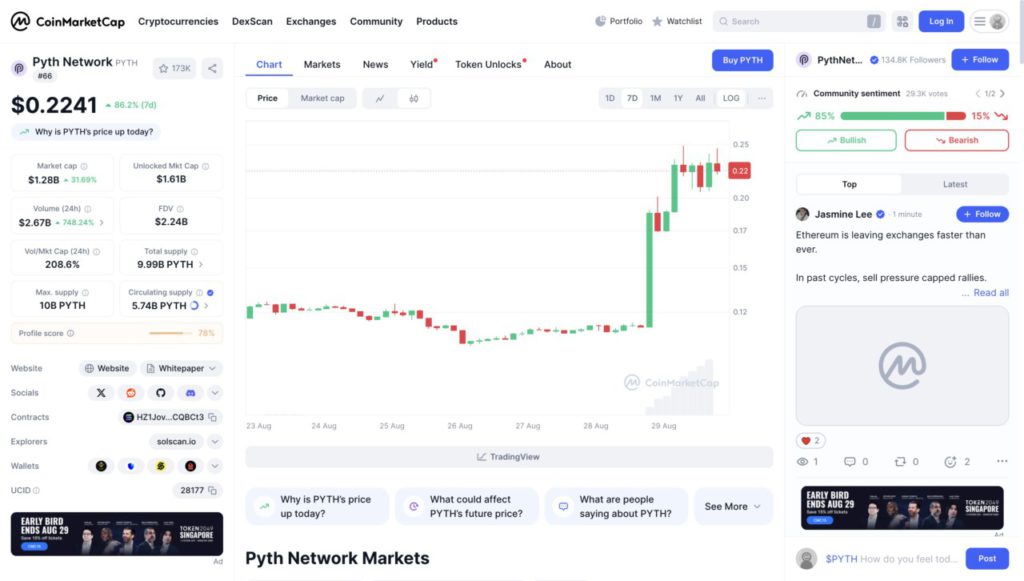Switch chart to line view
The width and height of the screenshot is (1024, 581).
click(x=380, y=98)
